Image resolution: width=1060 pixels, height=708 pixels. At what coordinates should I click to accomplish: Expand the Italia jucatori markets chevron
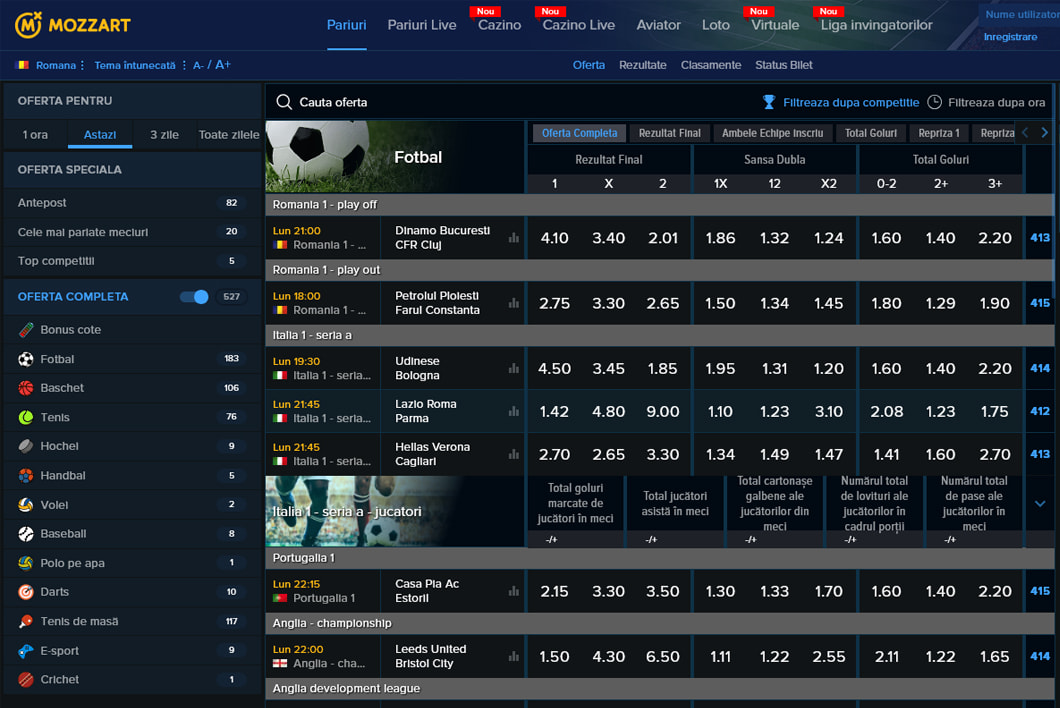[x=1040, y=504]
